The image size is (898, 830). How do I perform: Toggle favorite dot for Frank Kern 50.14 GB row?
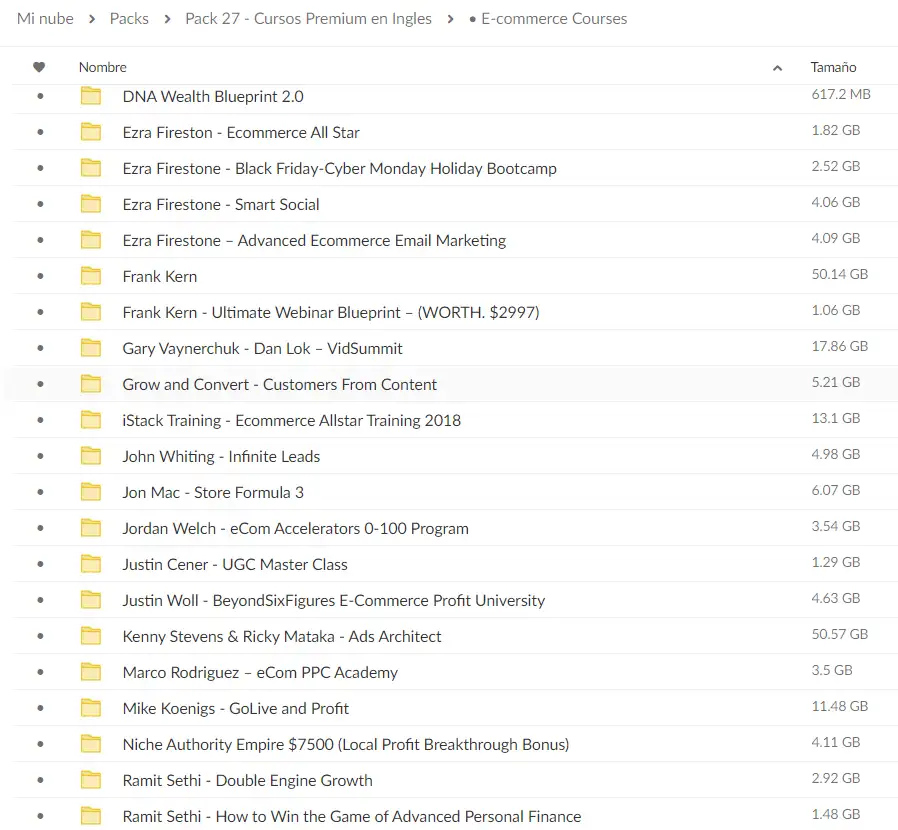tap(40, 276)
